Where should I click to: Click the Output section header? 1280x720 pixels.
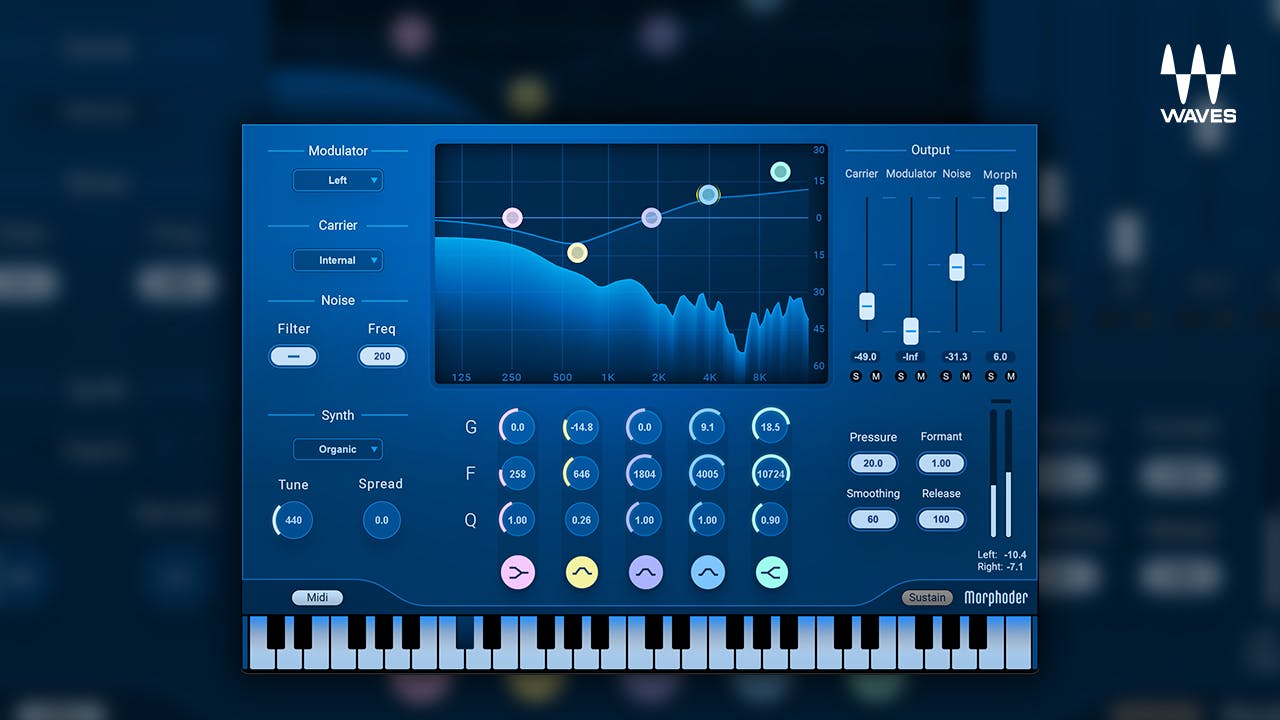tap(930, 150)
